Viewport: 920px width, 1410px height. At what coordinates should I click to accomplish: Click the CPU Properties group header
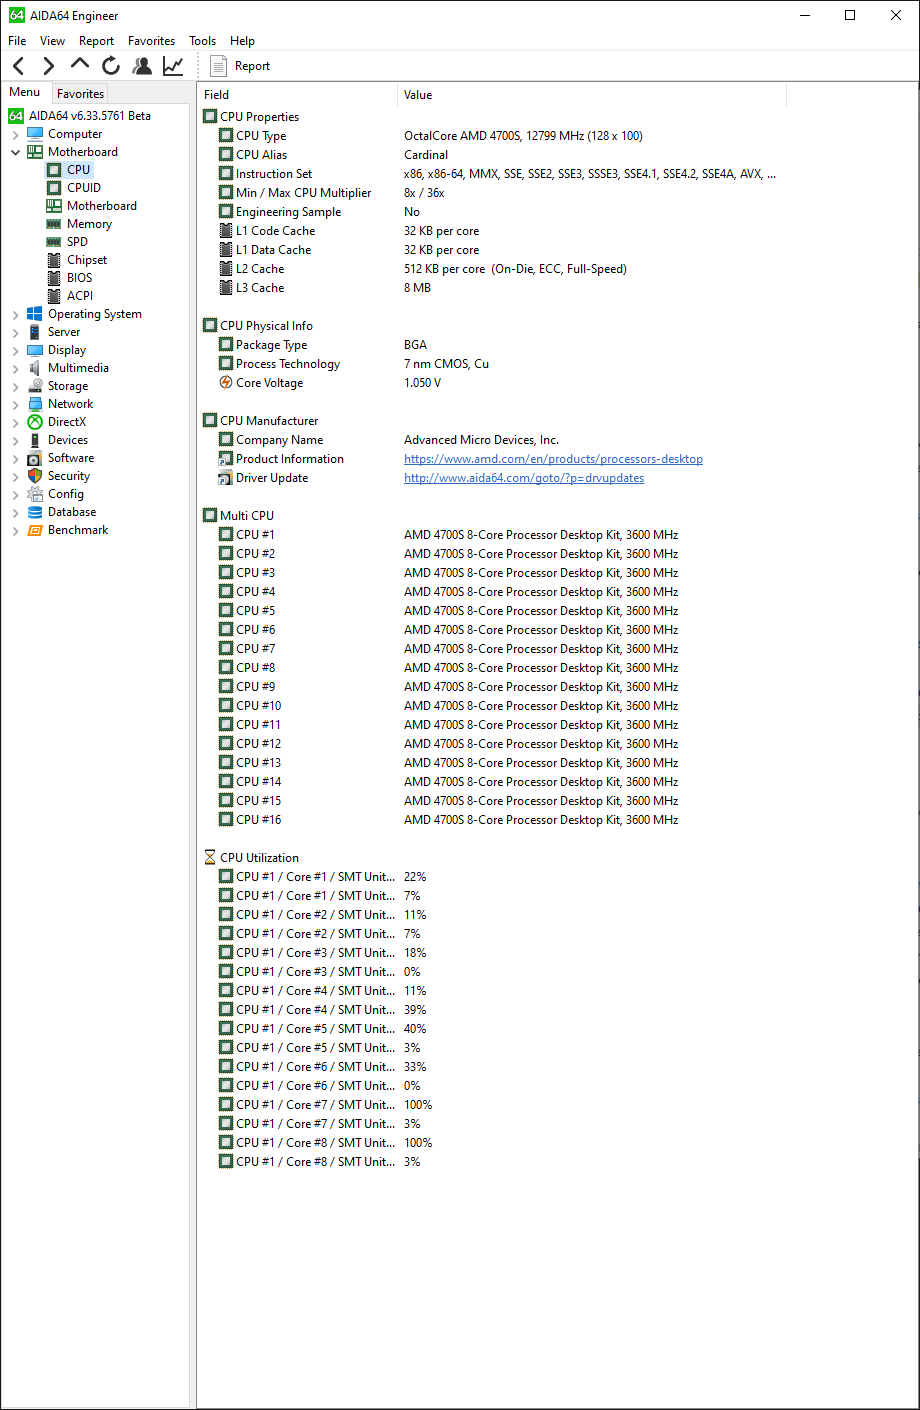[259, 117]
